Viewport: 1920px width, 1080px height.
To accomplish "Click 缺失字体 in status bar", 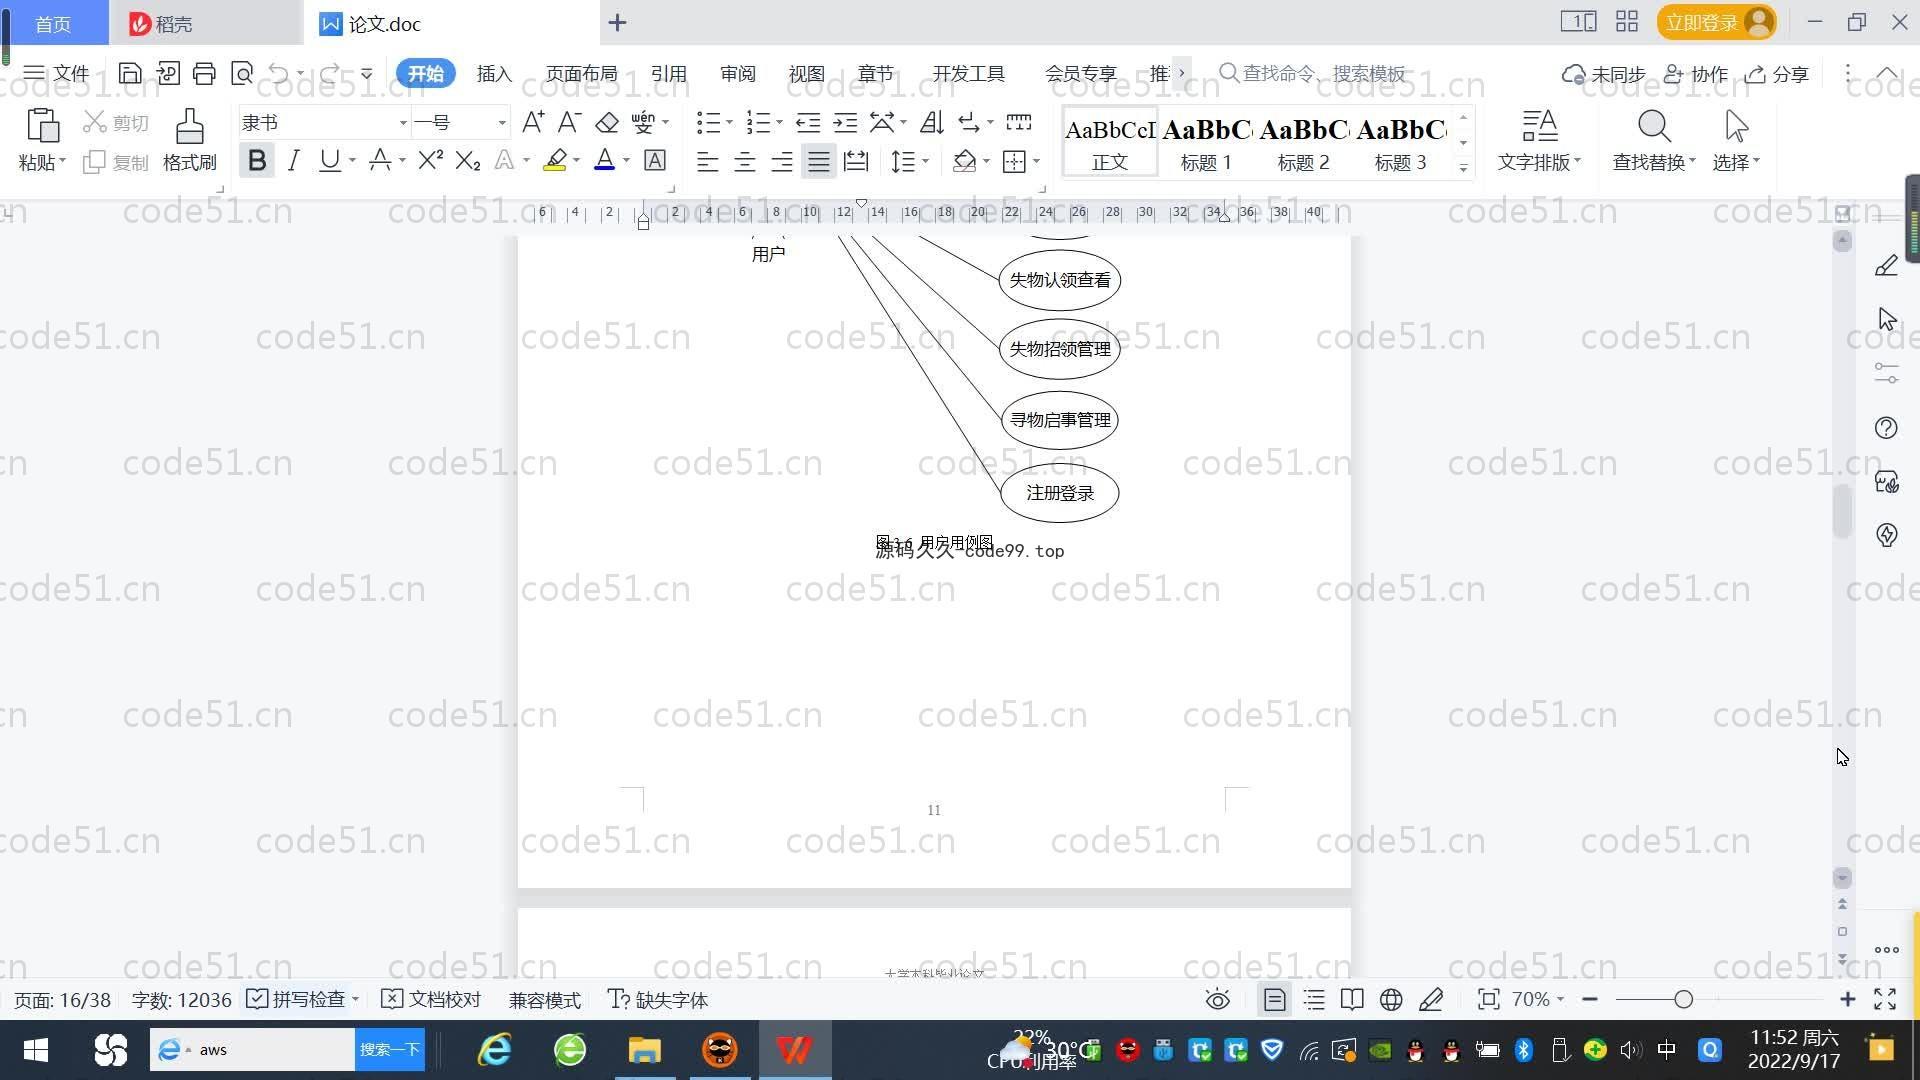I will pos(658,999).
